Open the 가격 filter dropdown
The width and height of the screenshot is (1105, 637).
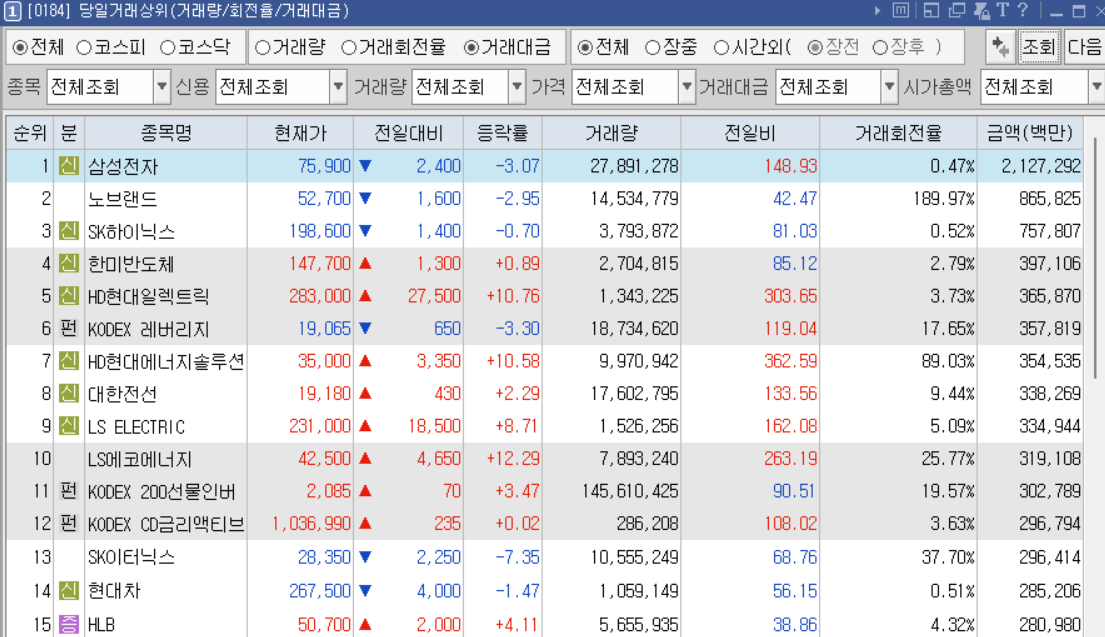[x=686, y=87]
